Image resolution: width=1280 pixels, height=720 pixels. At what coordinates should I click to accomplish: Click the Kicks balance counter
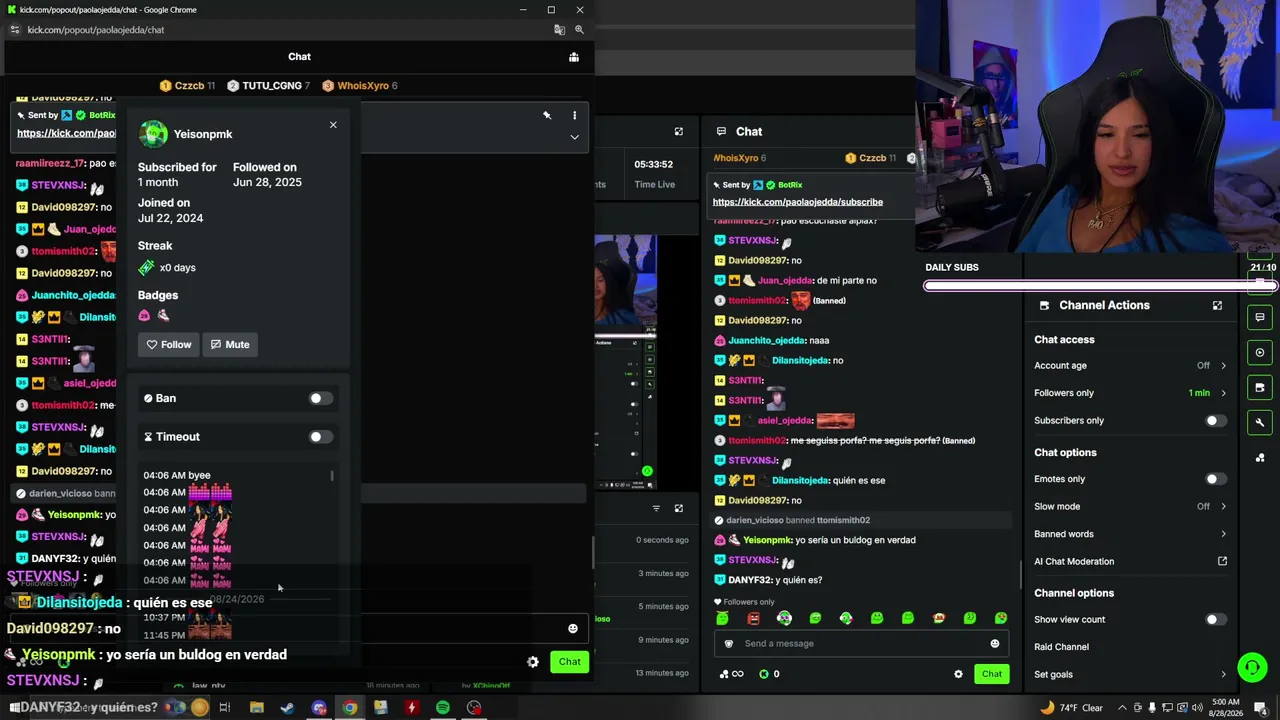click(769, 674)
